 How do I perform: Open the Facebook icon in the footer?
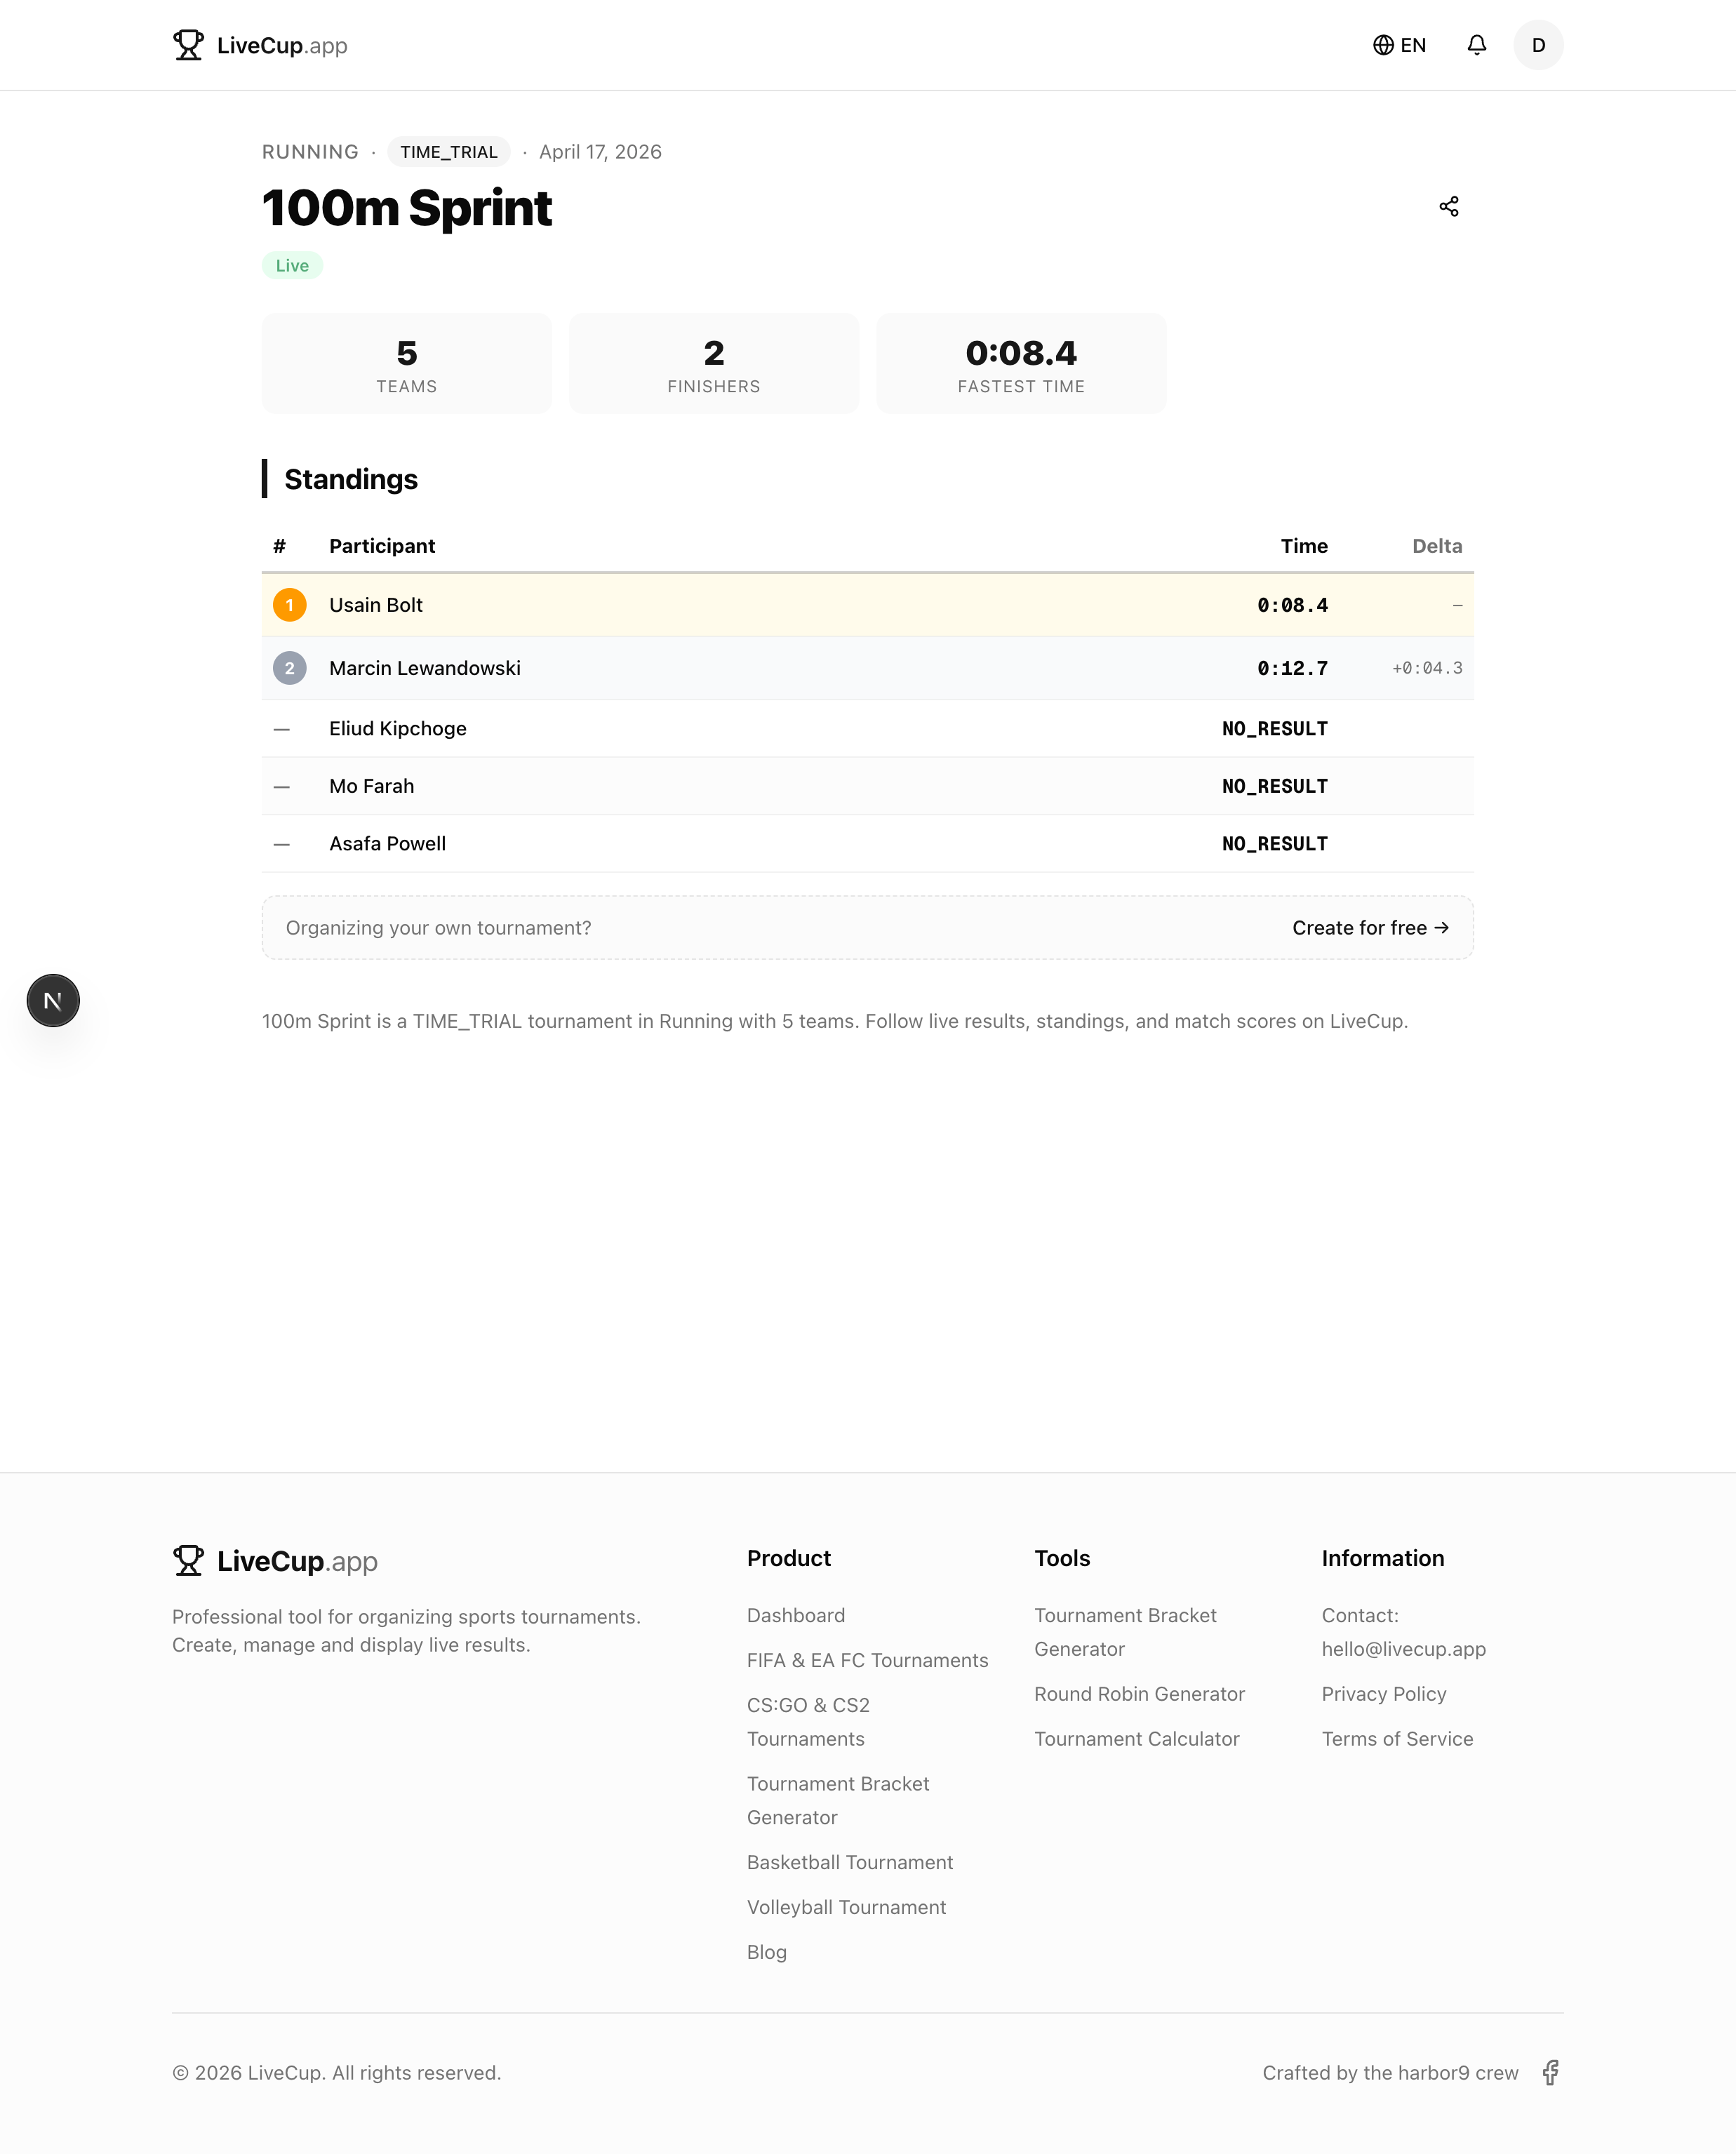coord(1549,2072)
